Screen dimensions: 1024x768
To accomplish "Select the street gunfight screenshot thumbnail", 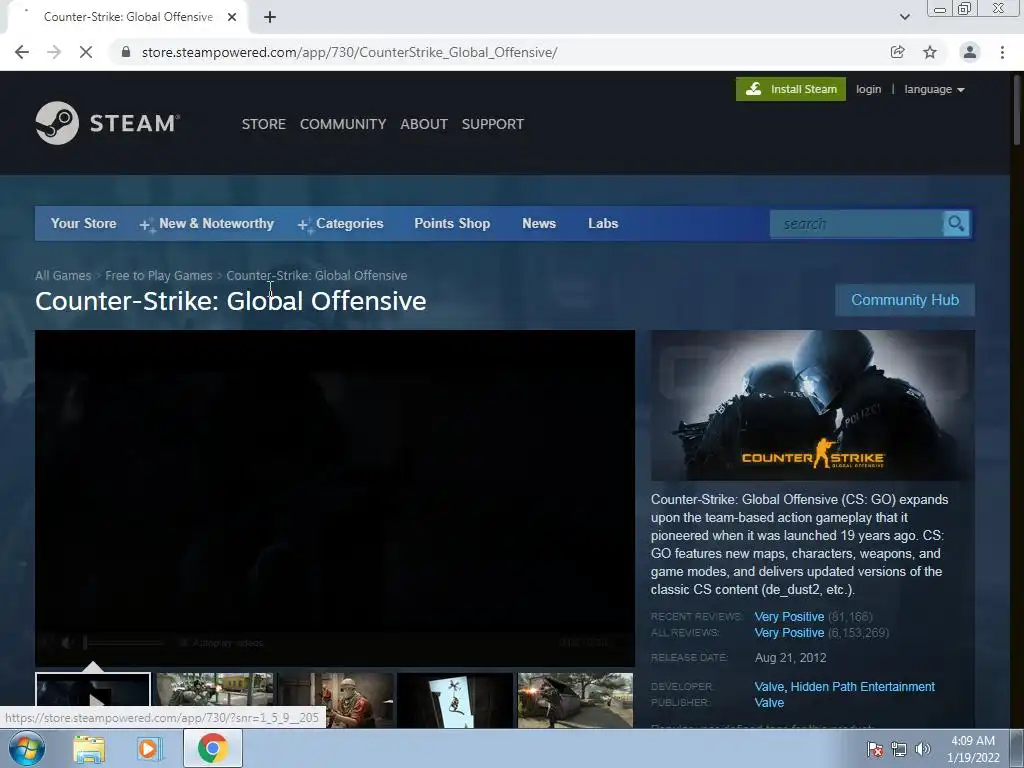I will (215, 700).
